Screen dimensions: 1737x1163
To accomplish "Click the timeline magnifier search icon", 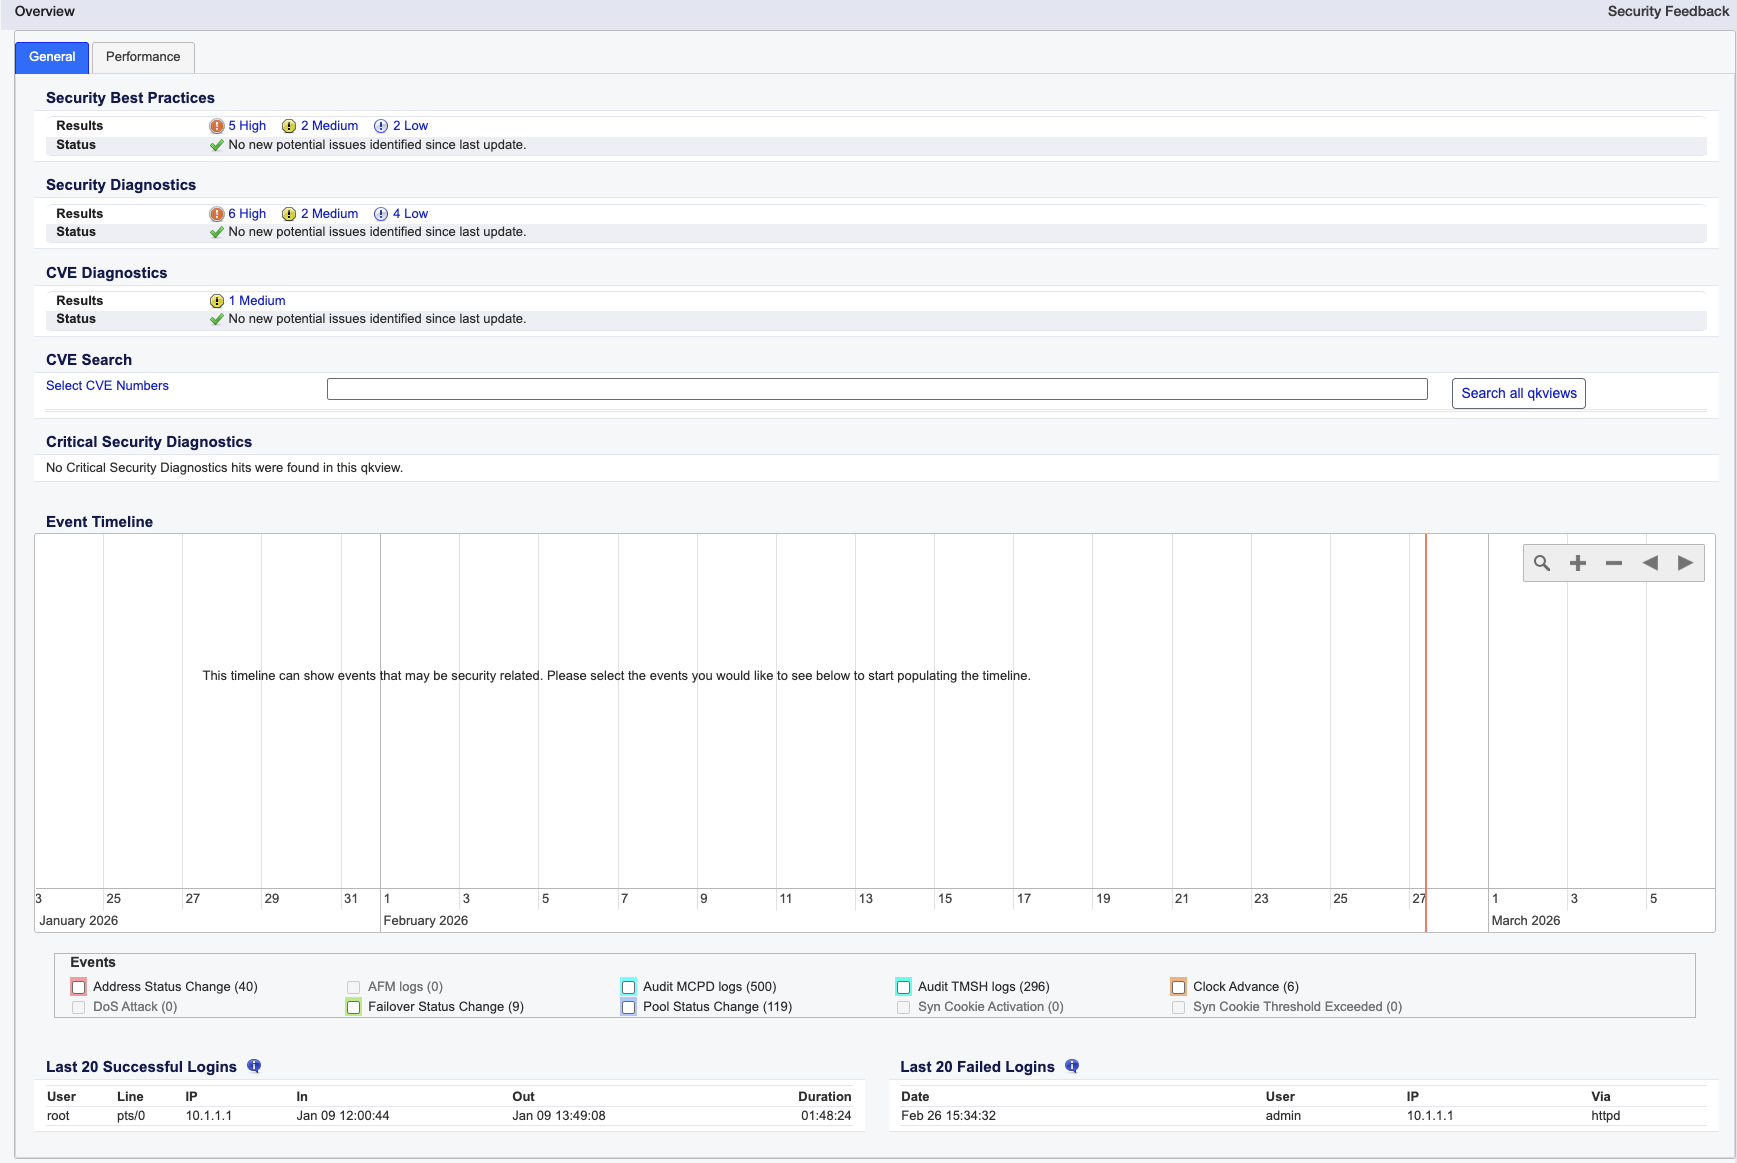I will coord(1542,563).
